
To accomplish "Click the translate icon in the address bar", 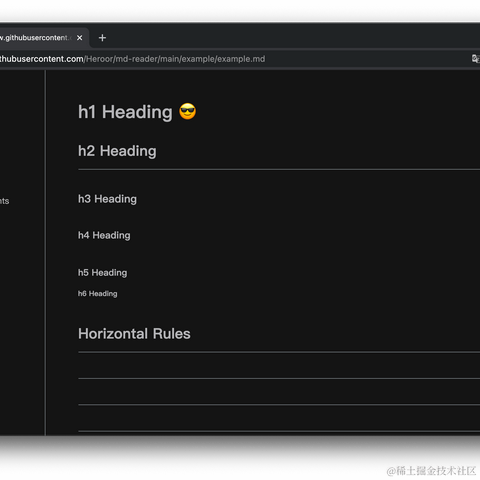I will [475, 59].
